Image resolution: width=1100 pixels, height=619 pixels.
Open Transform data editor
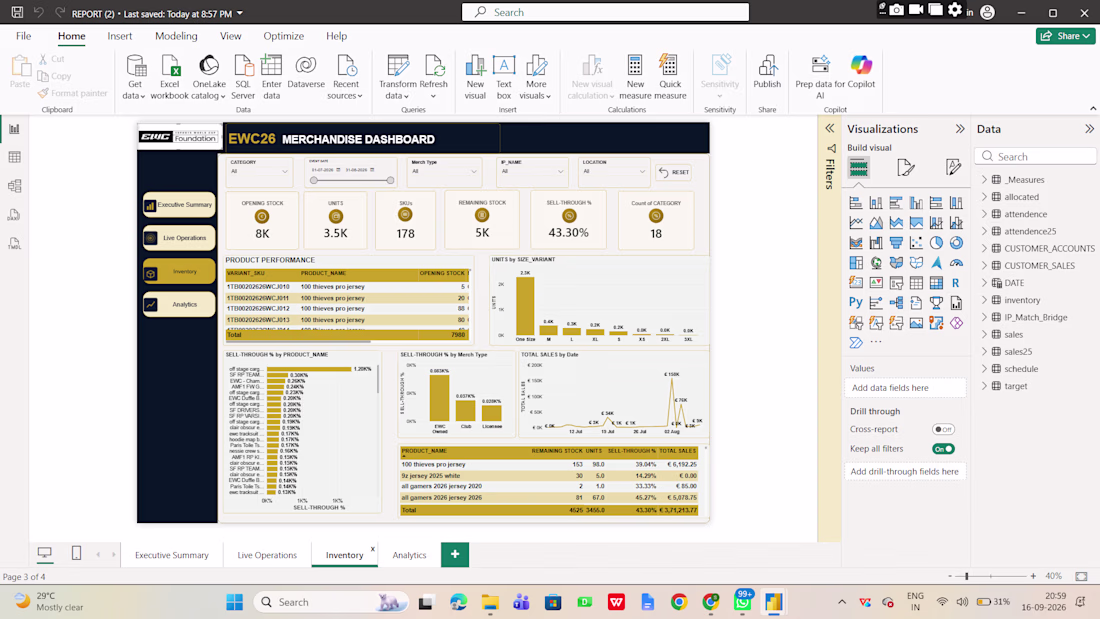coord(398,77)
